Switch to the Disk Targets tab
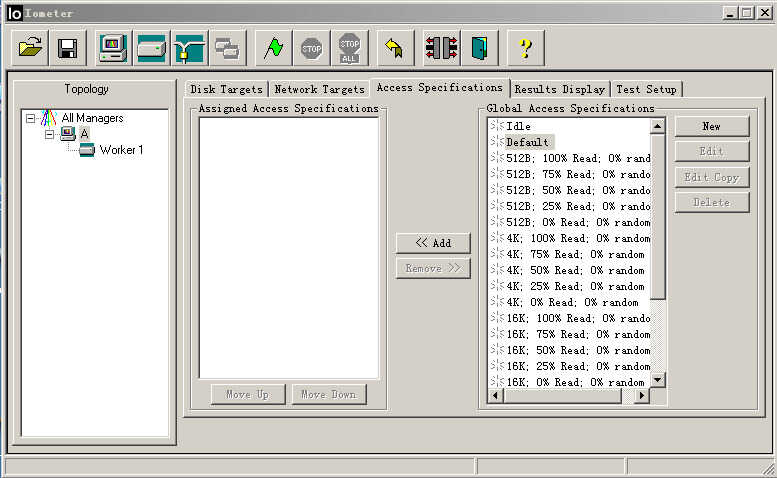The height and width of the screenshot is (478, 777). click(226, 89)
